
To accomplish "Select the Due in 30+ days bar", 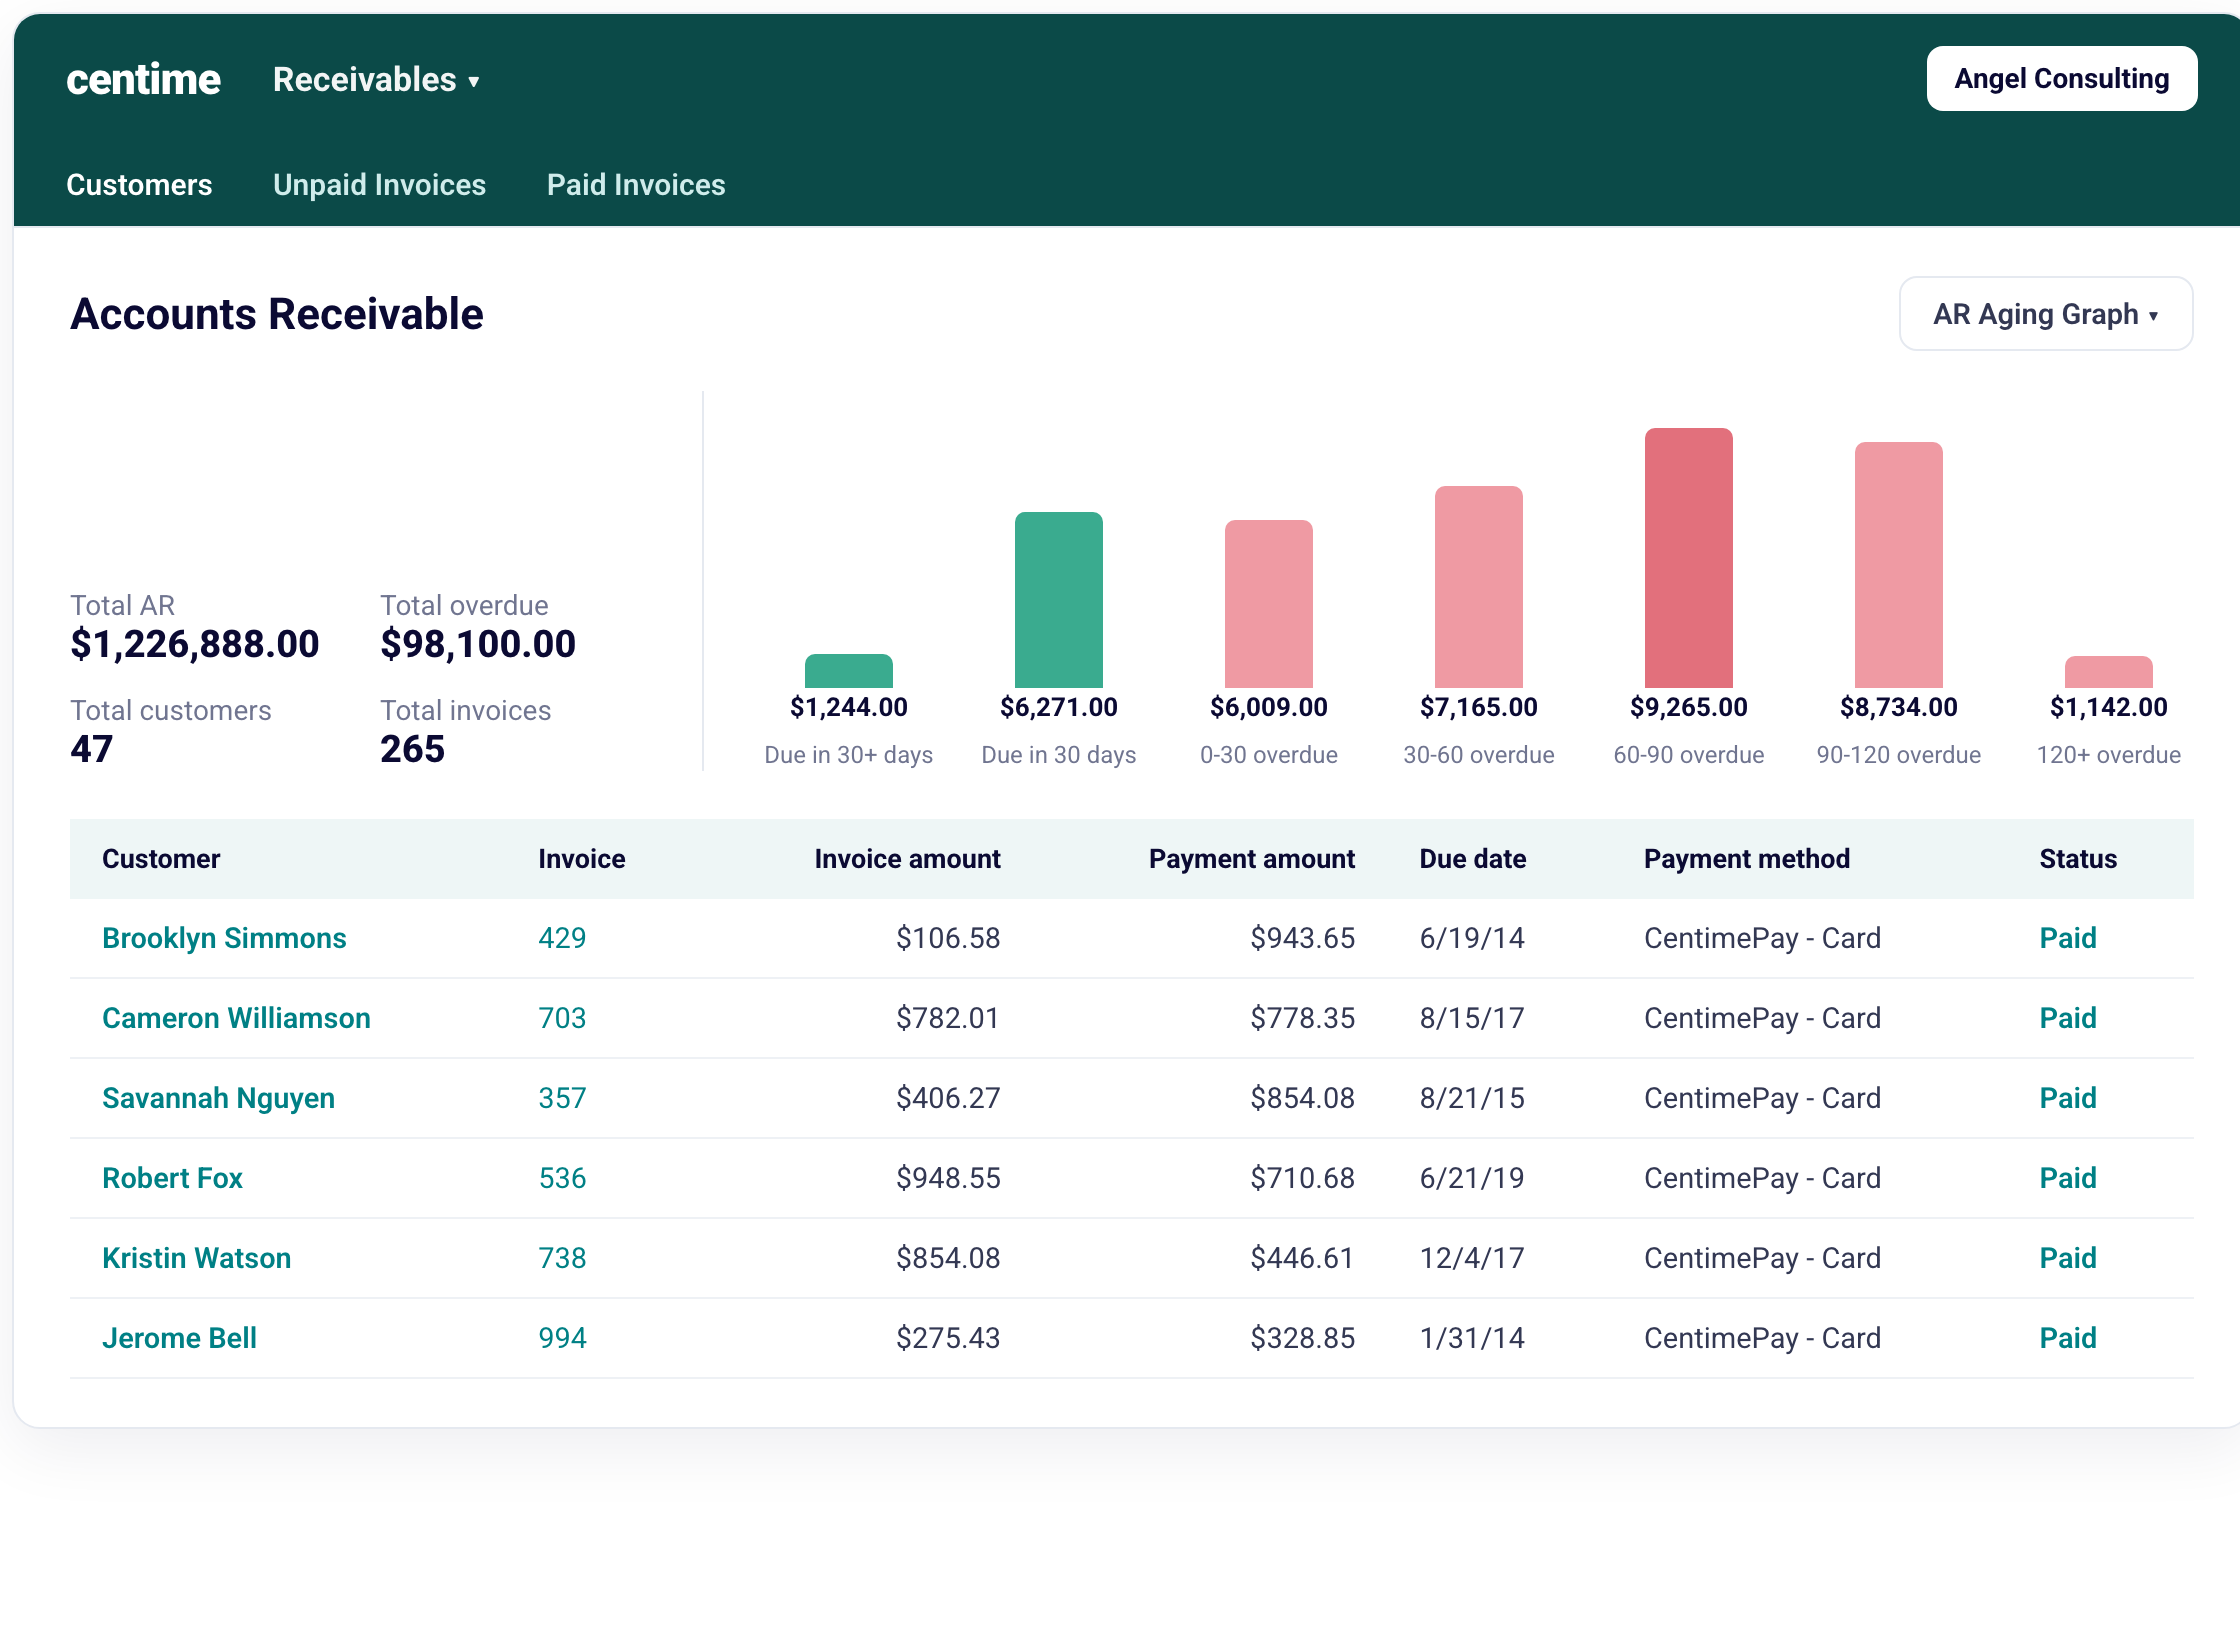I will click(x=849, y=671).
